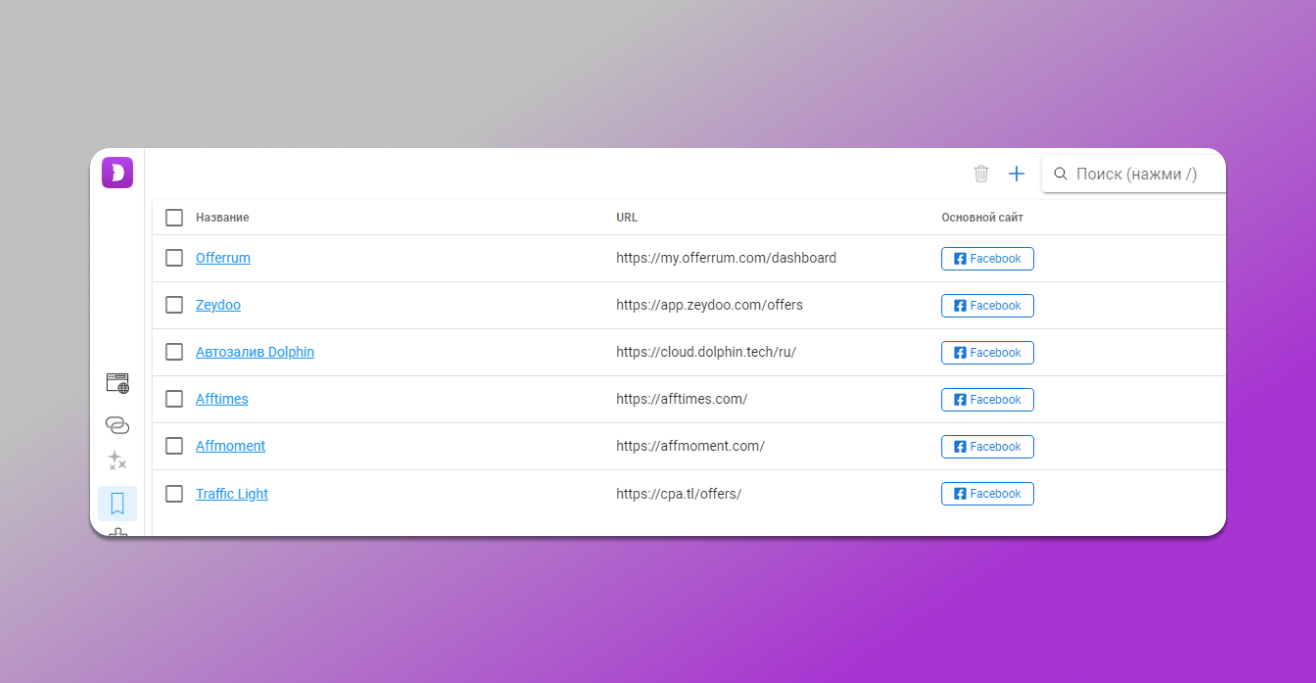Click the Dolphin logo in the sidebar
Screen dimensions: 1316x683
pos(117,173)
